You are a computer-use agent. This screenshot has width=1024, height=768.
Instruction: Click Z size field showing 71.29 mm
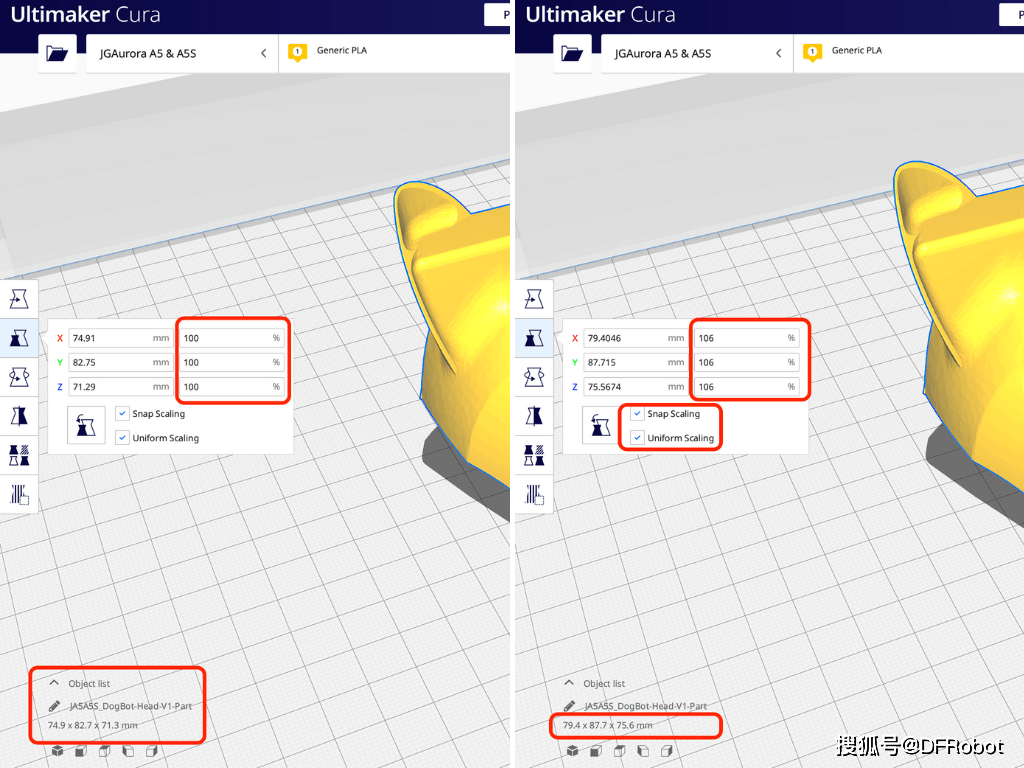click(121, 387)
